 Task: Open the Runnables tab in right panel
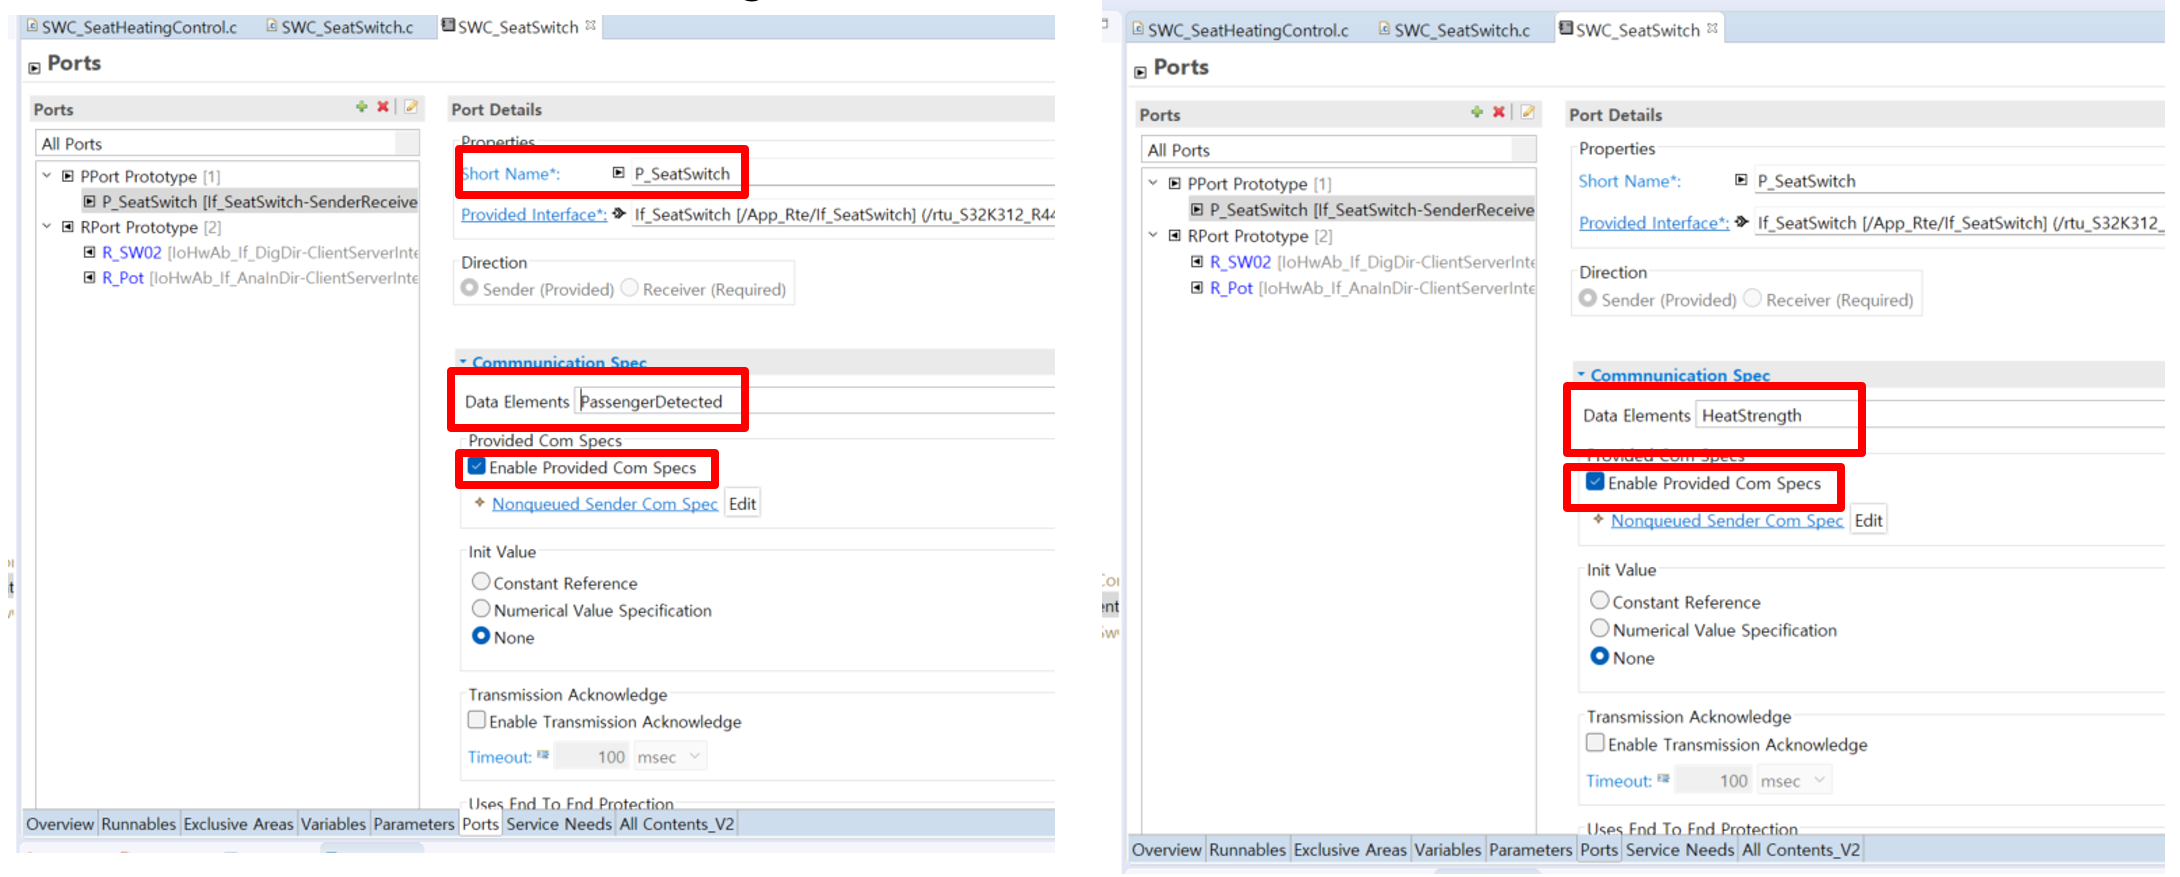(1247, 850)
